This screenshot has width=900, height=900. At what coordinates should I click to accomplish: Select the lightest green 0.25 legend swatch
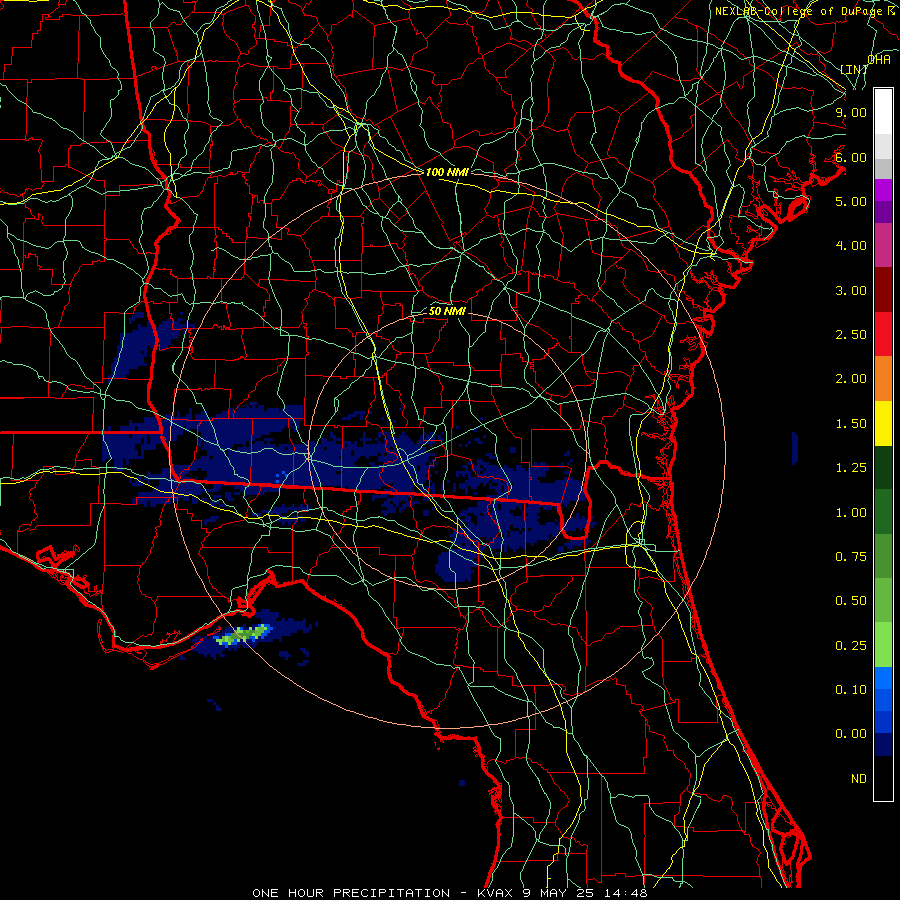[x=883, y=645]
